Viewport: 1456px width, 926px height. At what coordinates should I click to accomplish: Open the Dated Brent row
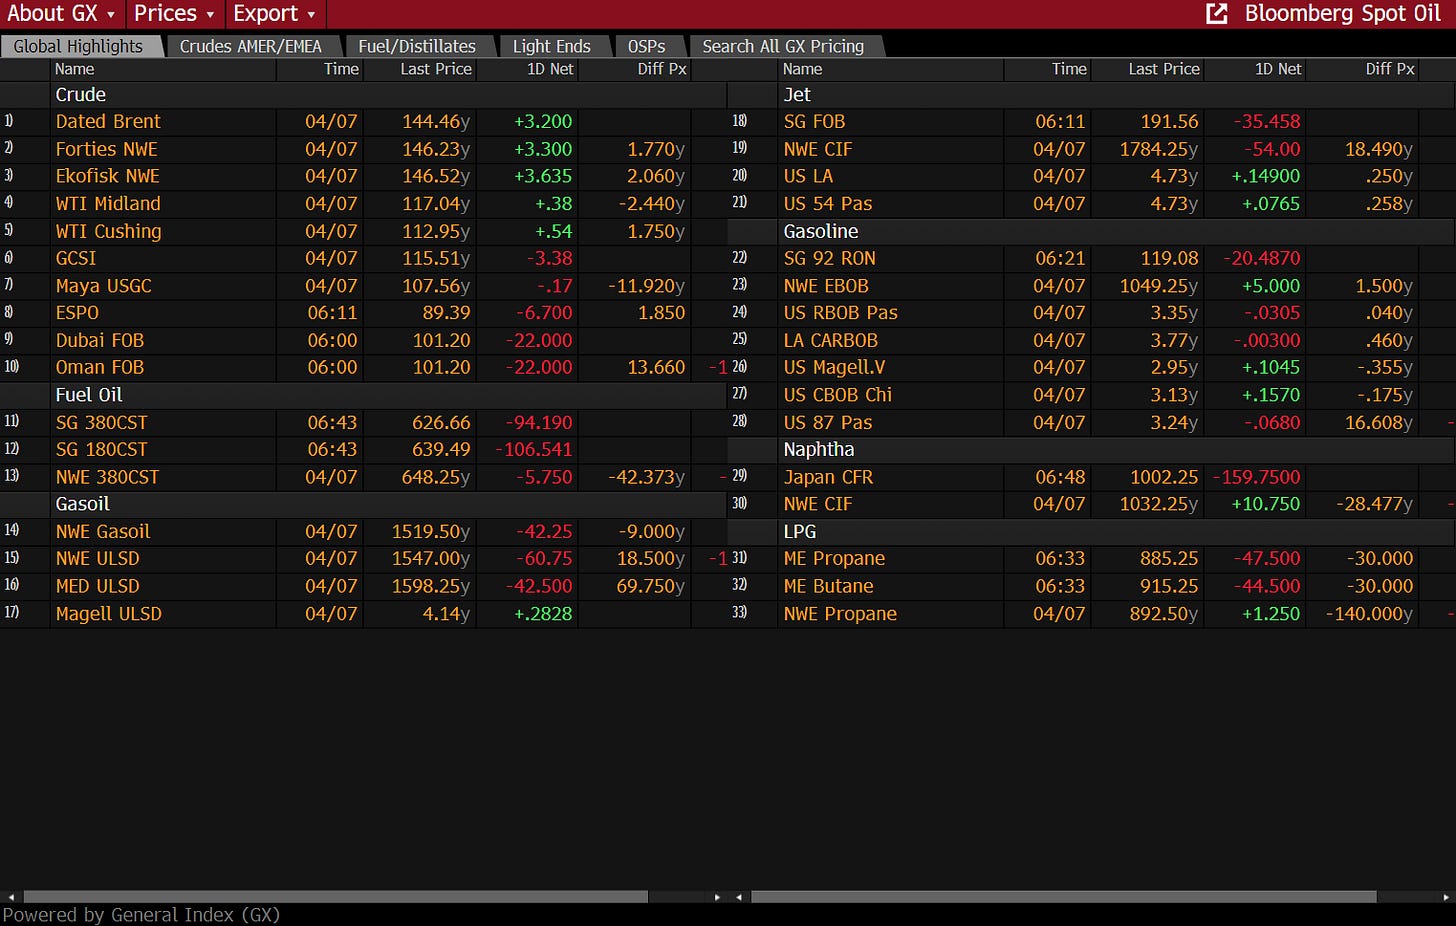[x=364, y=121]
